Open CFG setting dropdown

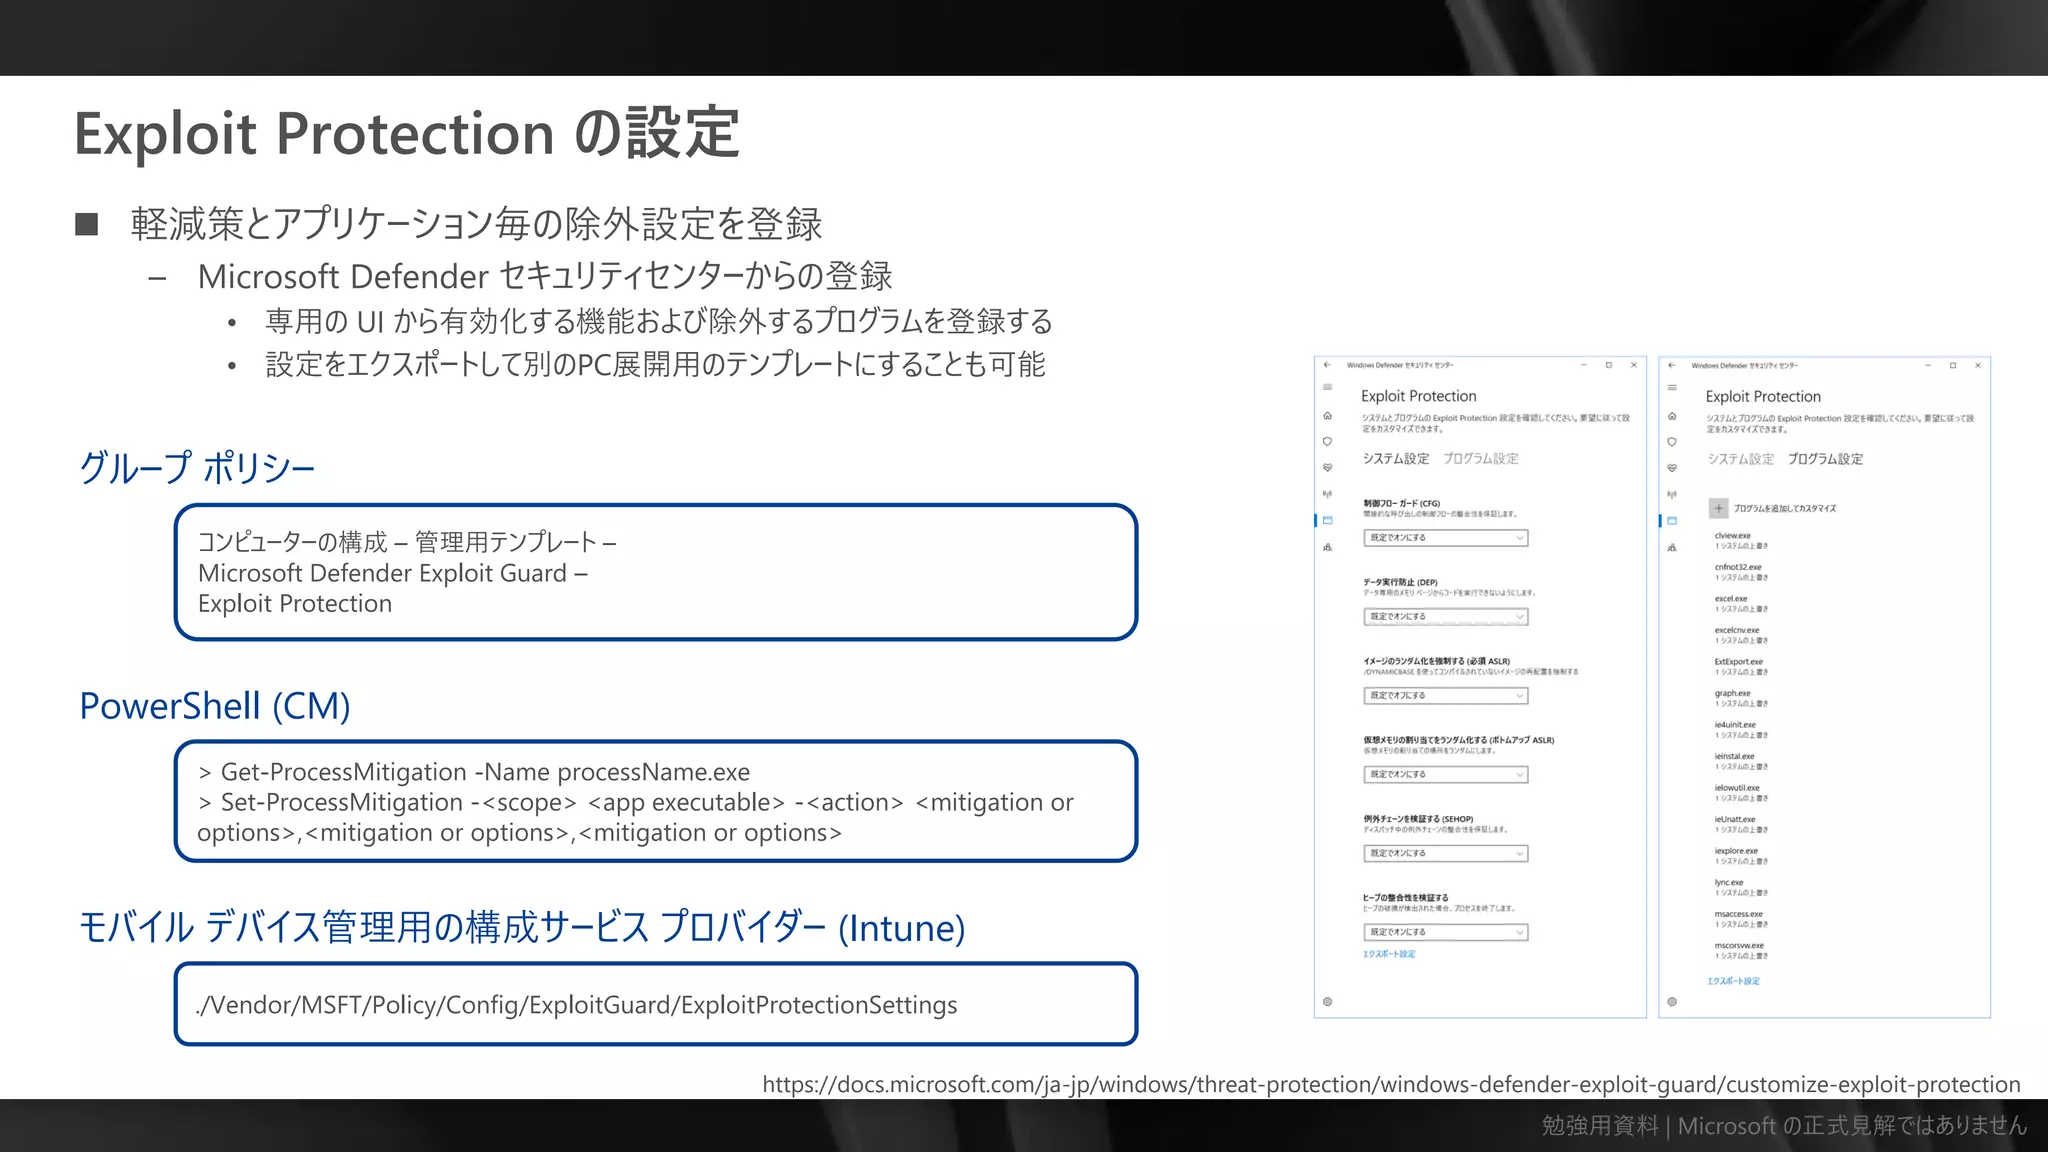pyautogui.click(x=1446, y=538)
